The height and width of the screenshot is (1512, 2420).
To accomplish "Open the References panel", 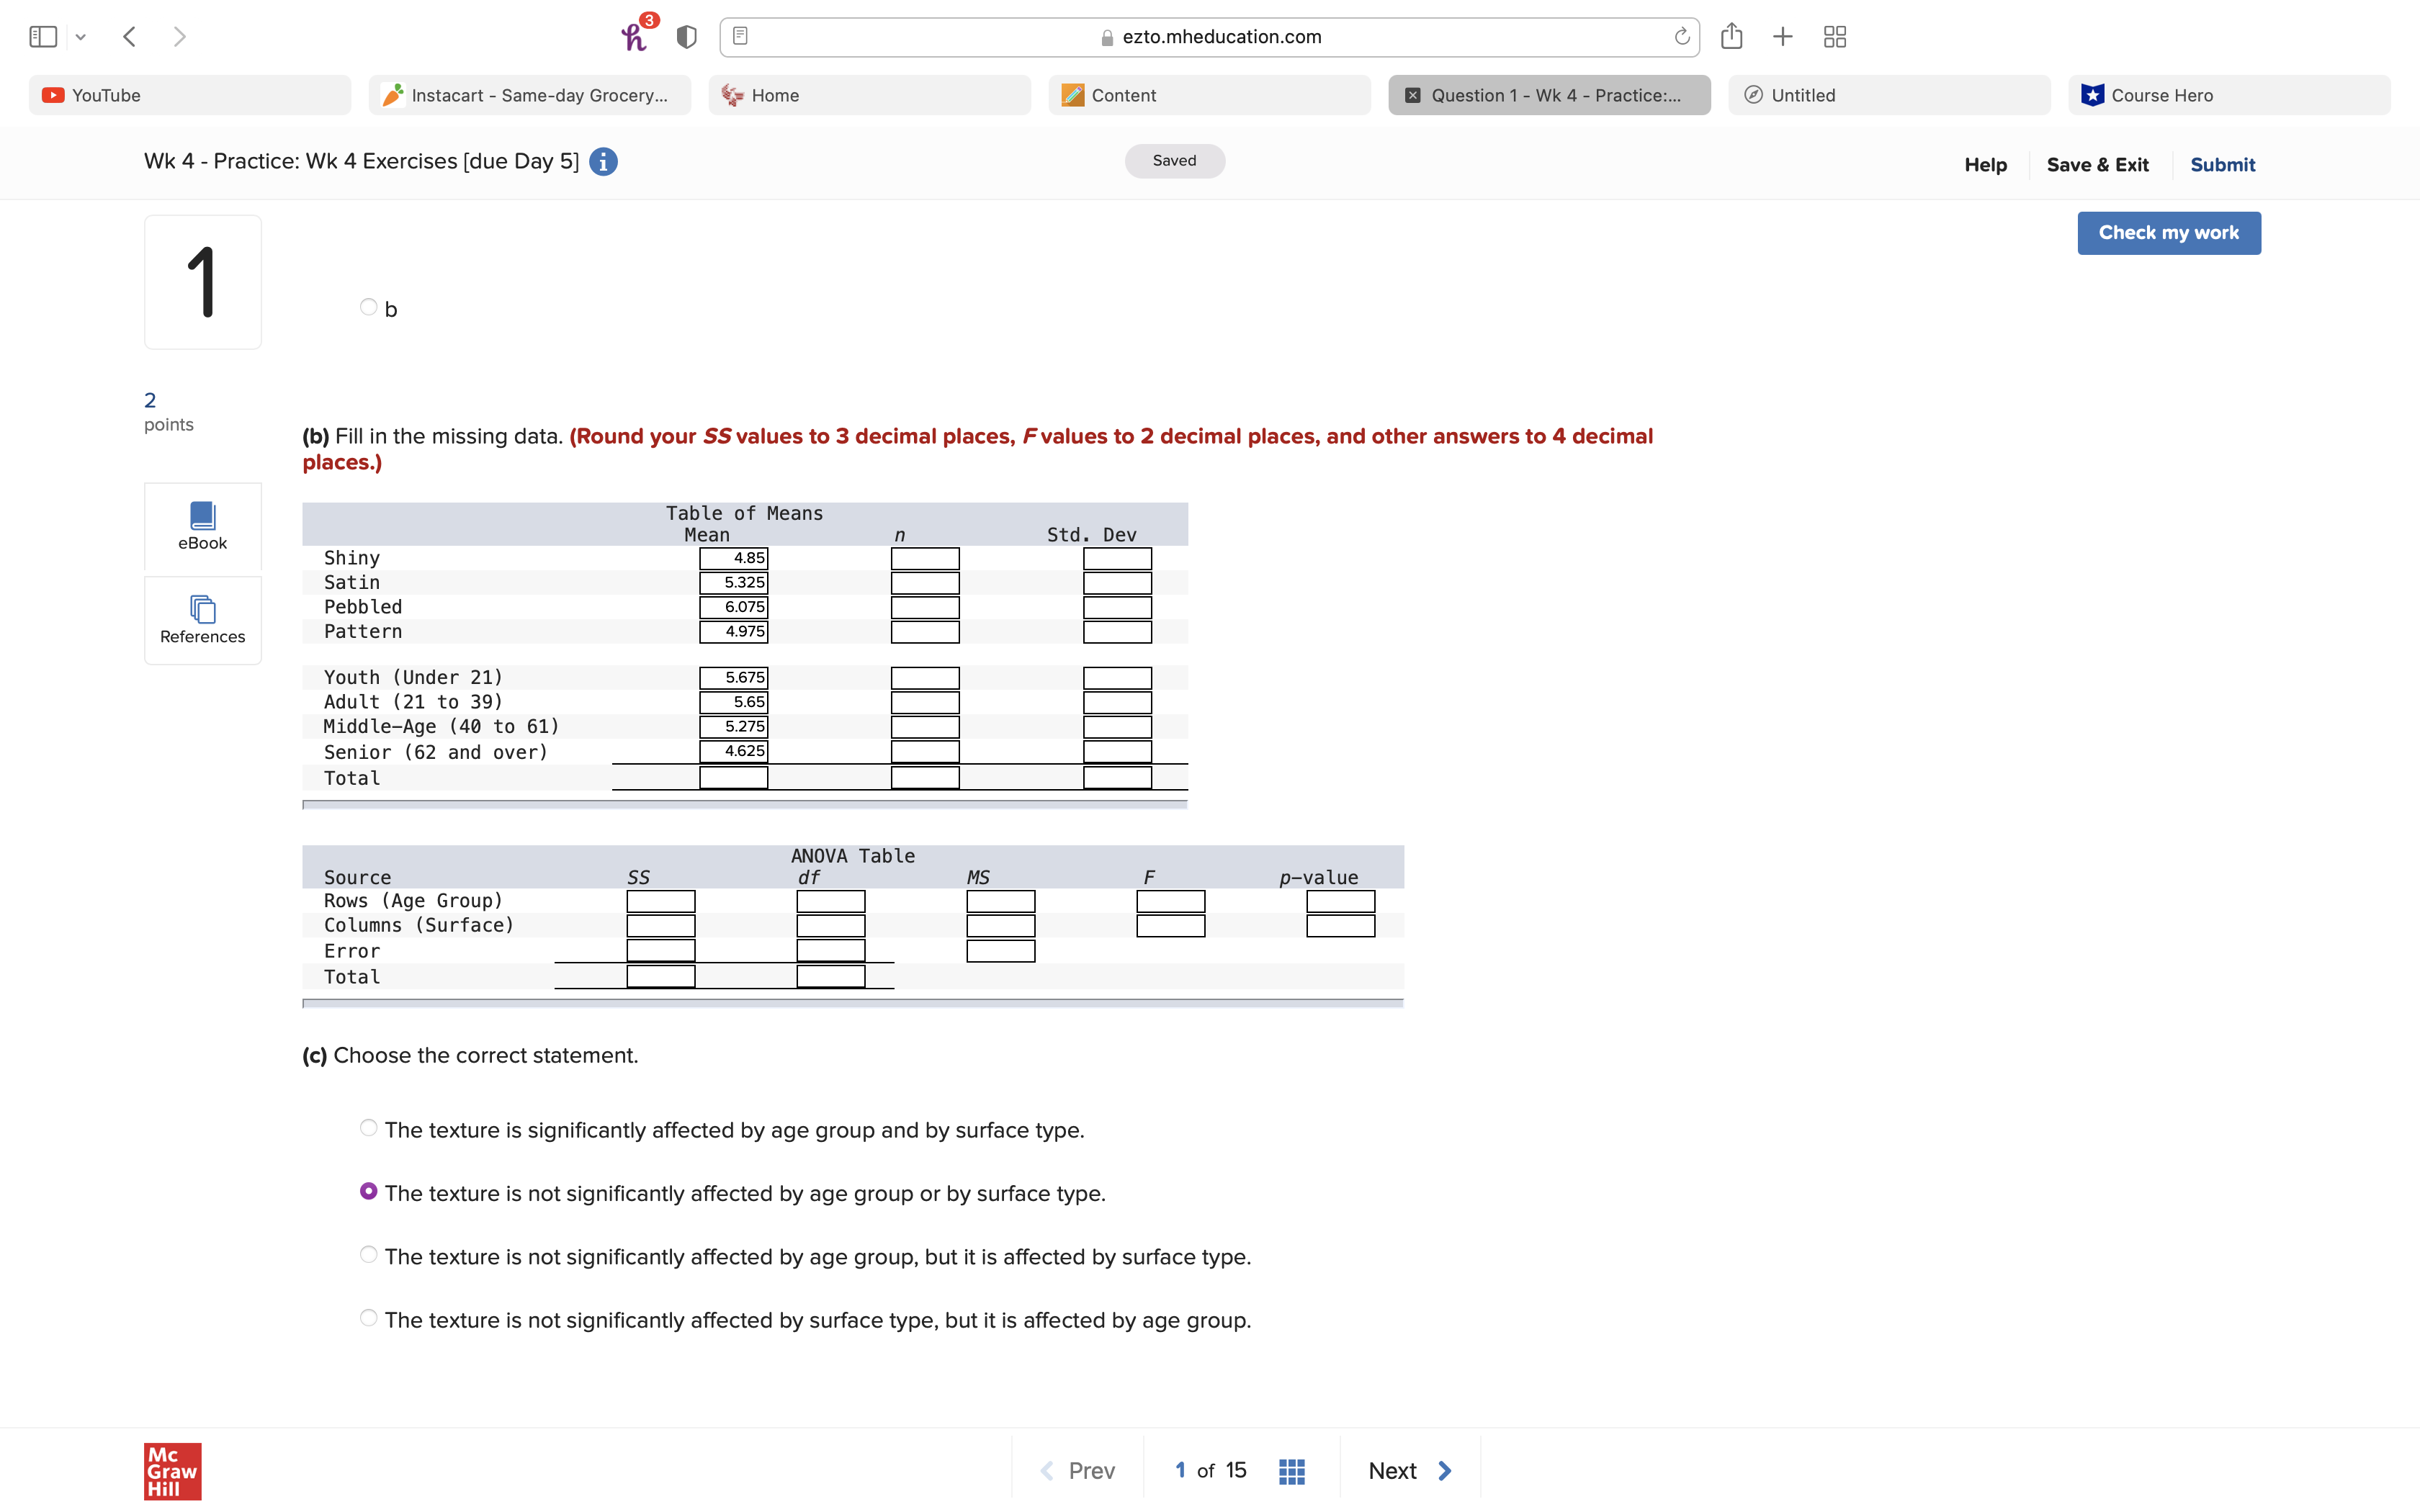I will [x=202, y=620].
